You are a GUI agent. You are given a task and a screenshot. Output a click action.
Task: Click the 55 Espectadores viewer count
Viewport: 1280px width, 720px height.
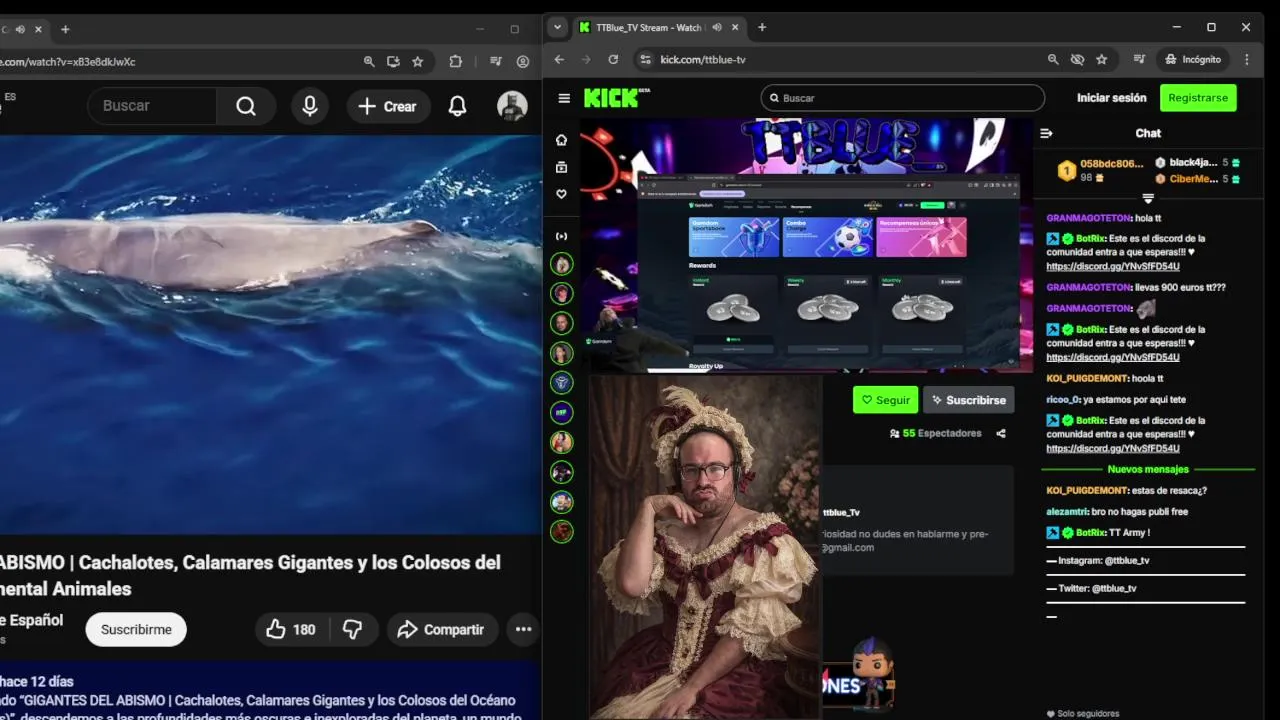[x=935, y=434]
